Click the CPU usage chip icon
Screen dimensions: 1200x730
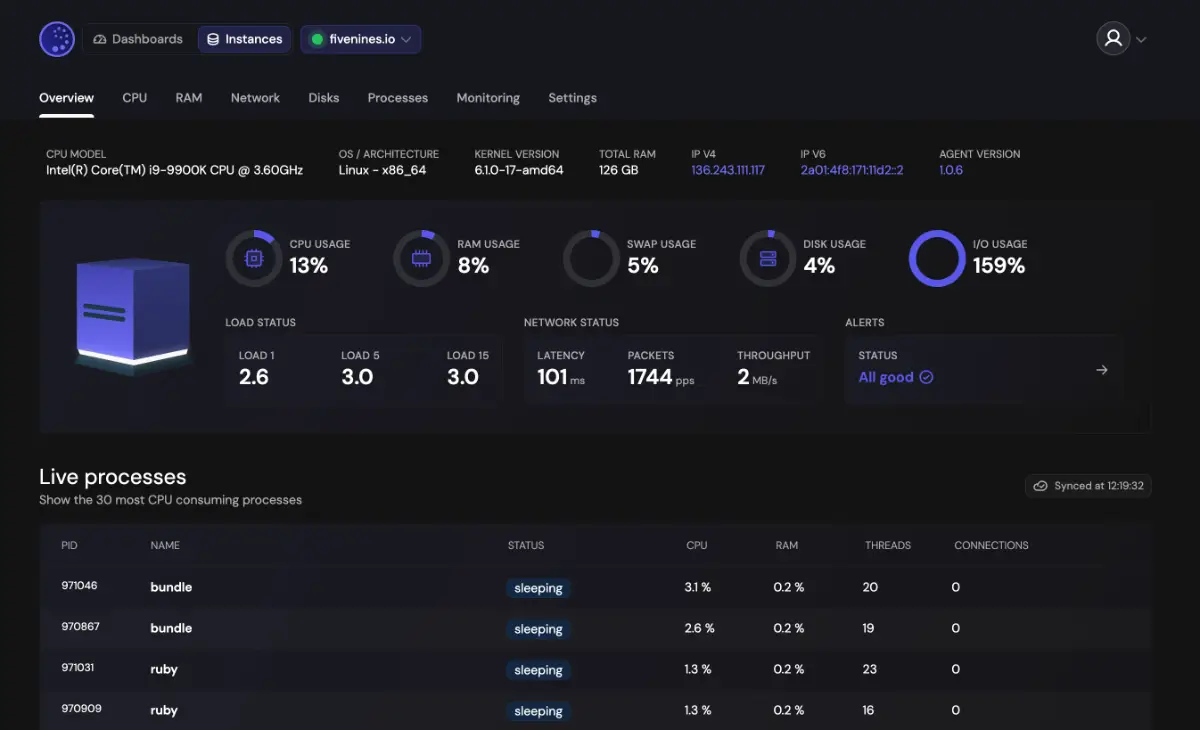click(254, 258)
